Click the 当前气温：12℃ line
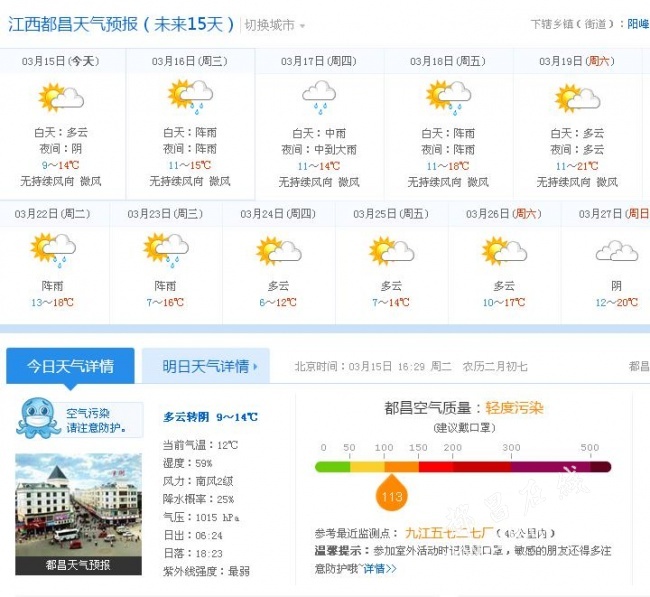The height and width of the screenshot is (597, 650). pos(200,445)
